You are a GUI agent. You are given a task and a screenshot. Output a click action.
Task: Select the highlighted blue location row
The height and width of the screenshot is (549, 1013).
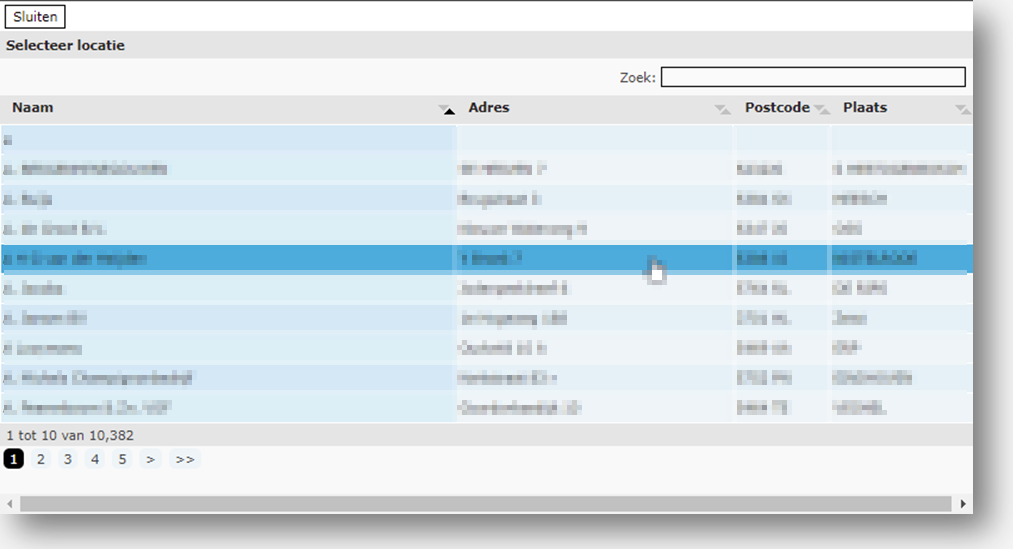point(300,260)
